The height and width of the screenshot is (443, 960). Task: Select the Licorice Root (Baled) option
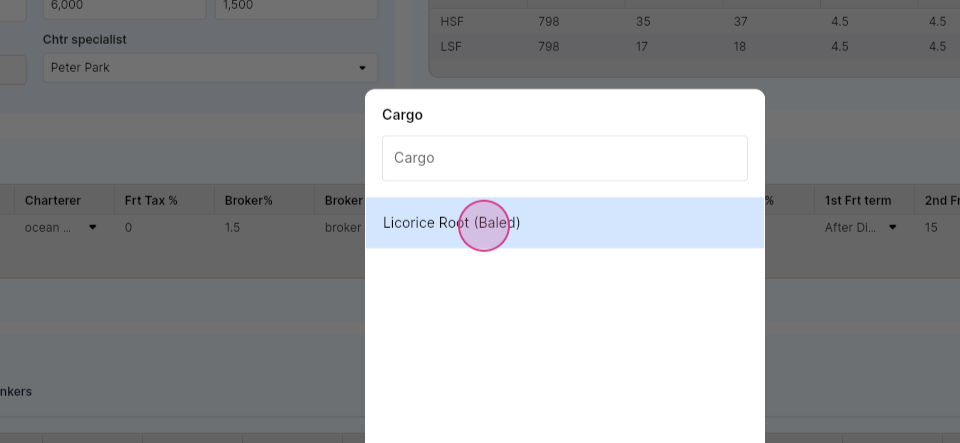pos(564,223)
